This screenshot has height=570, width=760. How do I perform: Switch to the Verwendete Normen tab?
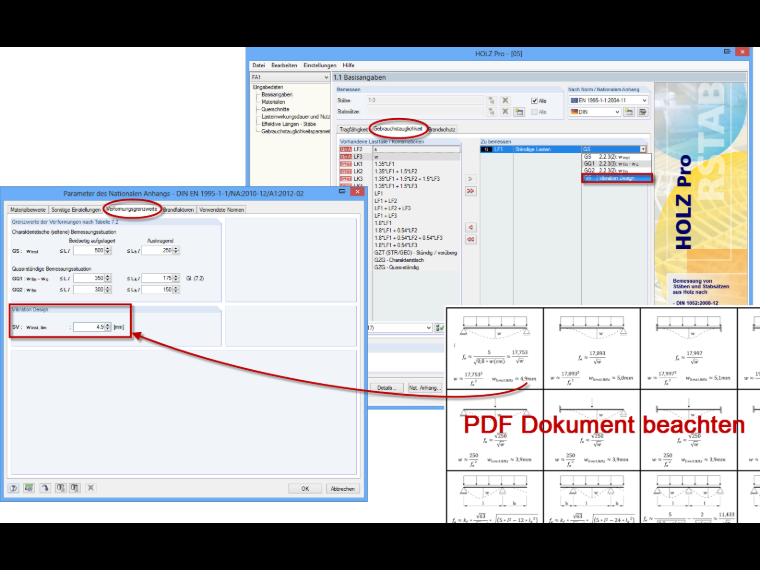click(x=222, y=210)
